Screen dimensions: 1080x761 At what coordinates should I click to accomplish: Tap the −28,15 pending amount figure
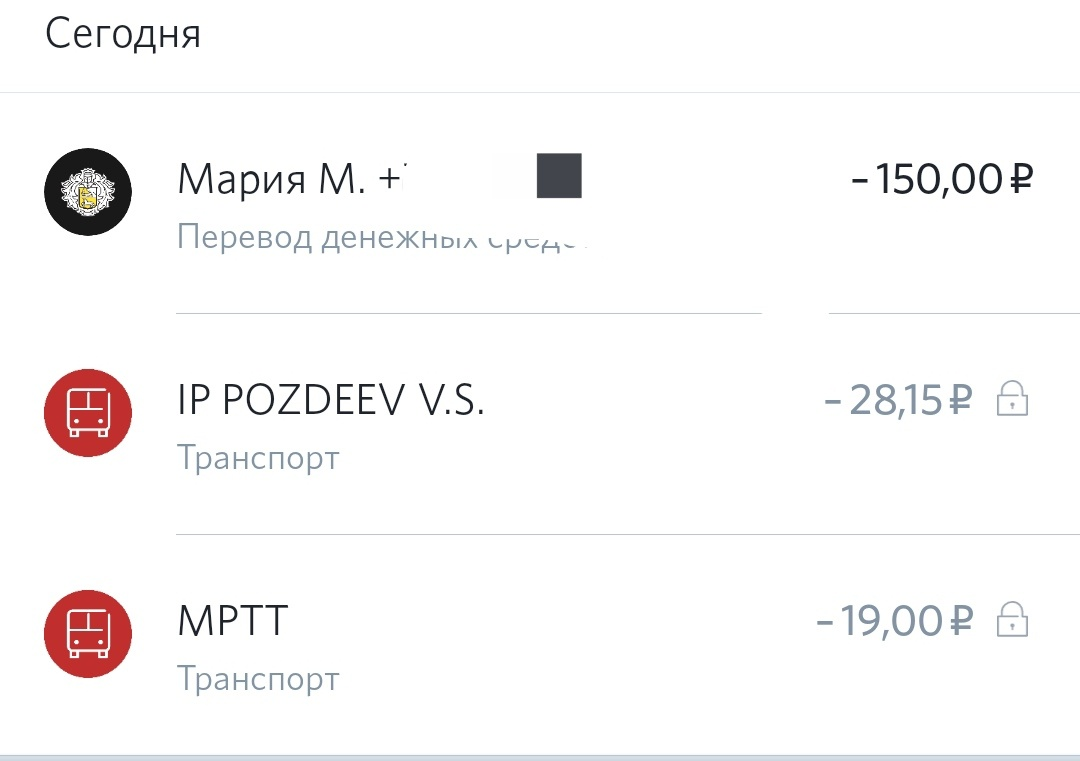[x=883, y=399]
